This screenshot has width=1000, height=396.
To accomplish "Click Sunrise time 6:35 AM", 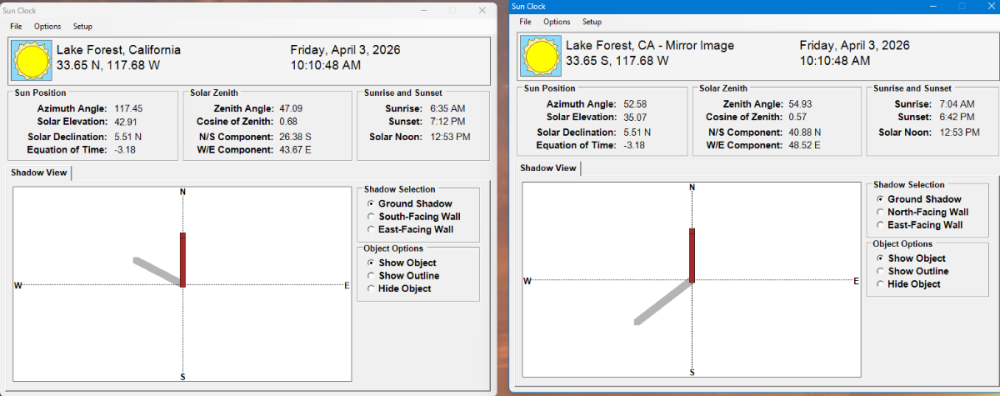I will pos(448,108).
